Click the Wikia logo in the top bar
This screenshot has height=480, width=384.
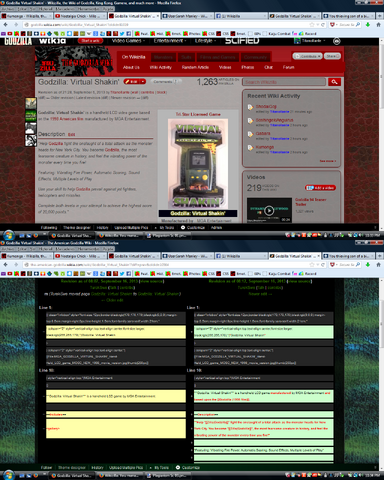pos(52,41)
